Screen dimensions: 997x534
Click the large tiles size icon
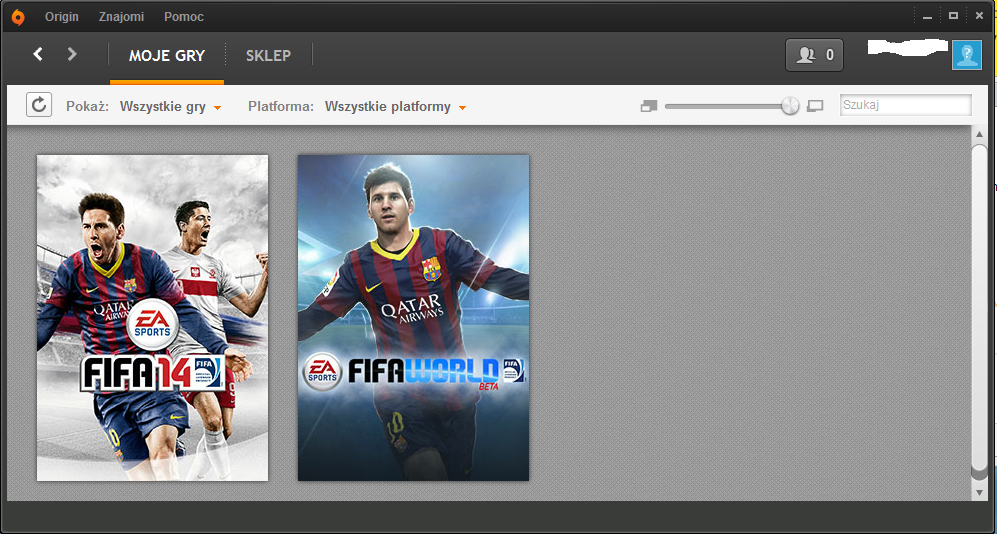[815, 106]
